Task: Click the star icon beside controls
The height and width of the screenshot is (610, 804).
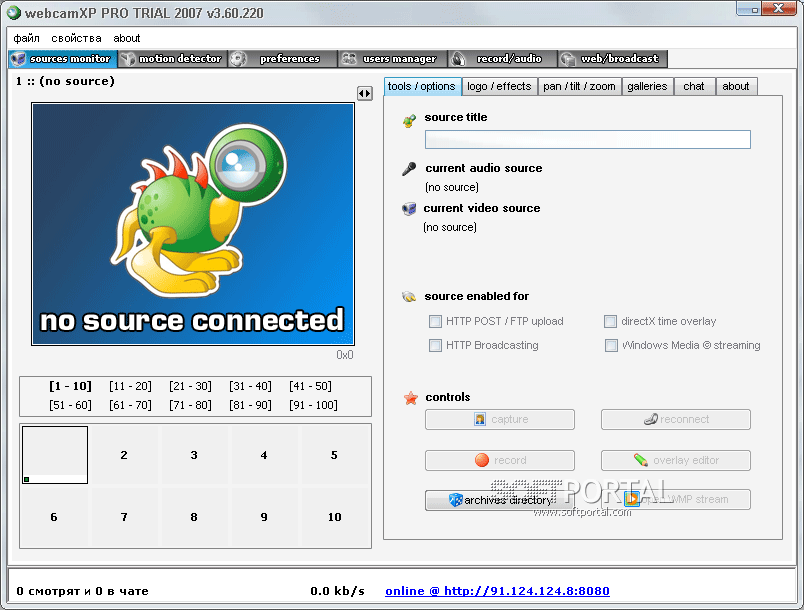Action: point(411,398)
